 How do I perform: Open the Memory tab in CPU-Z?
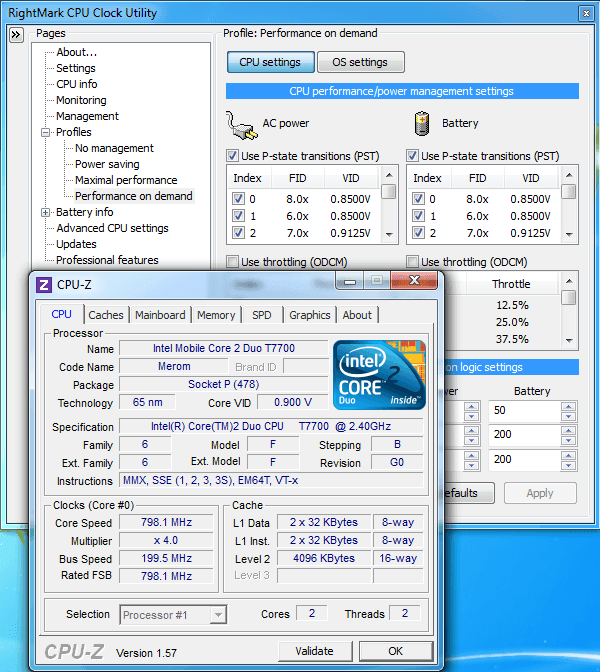[216, 315]
